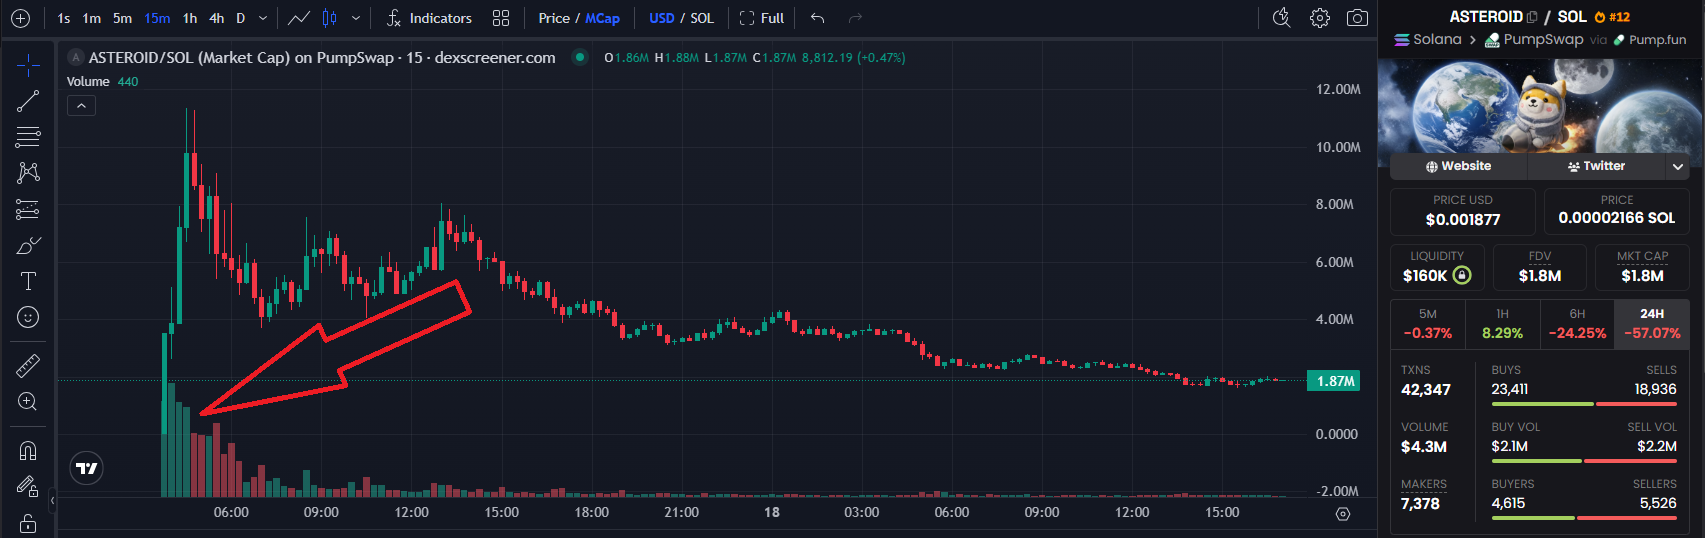This screenshot has width=1705, height=538.
Task: Switch to line chart style
Action: pyautogui.click(x=298, y=18)
